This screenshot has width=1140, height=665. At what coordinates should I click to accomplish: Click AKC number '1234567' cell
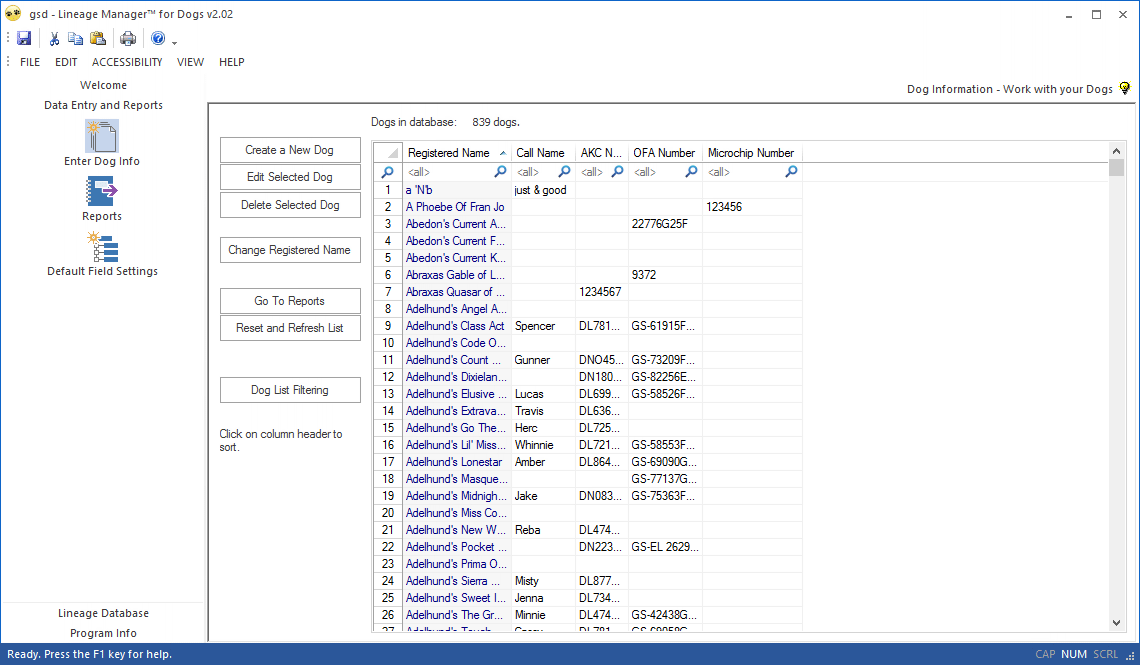602,292
